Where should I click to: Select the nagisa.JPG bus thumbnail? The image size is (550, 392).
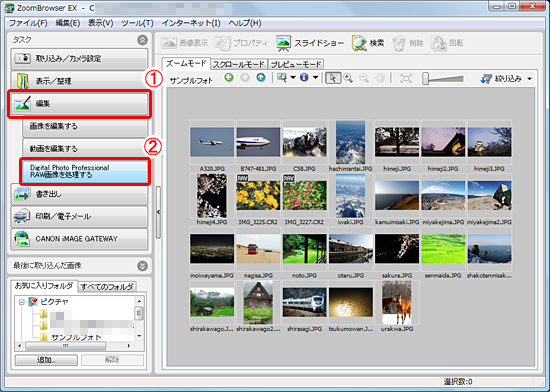(258, 249)
